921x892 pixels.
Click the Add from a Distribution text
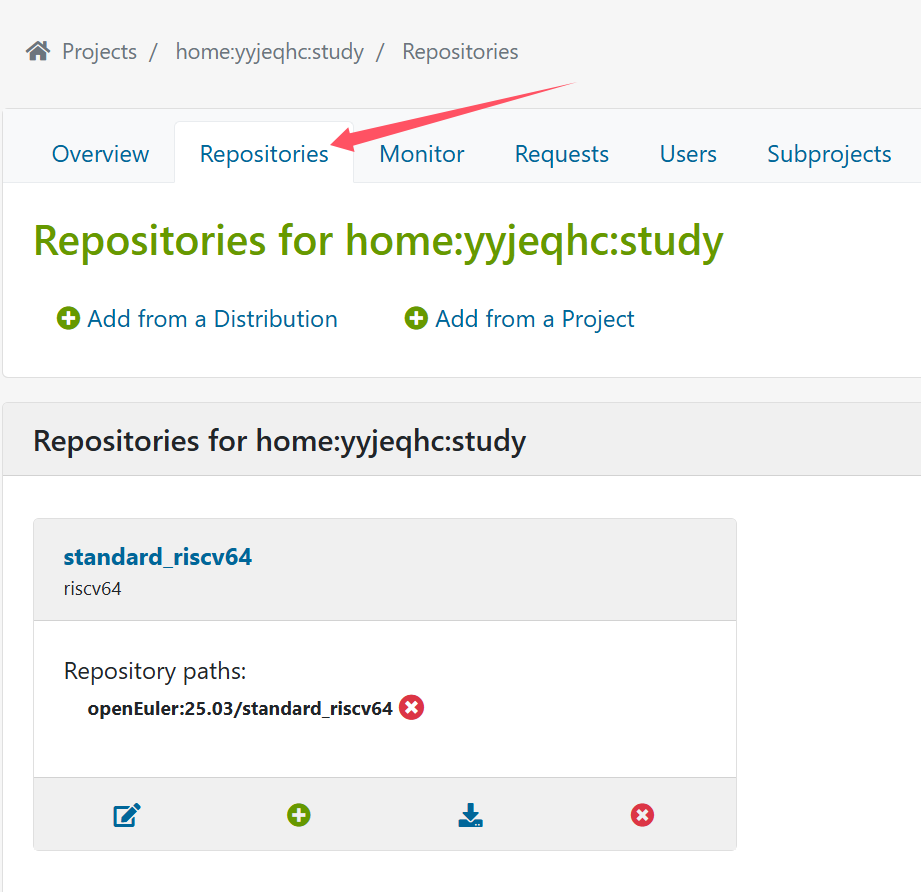coord(212,319)
